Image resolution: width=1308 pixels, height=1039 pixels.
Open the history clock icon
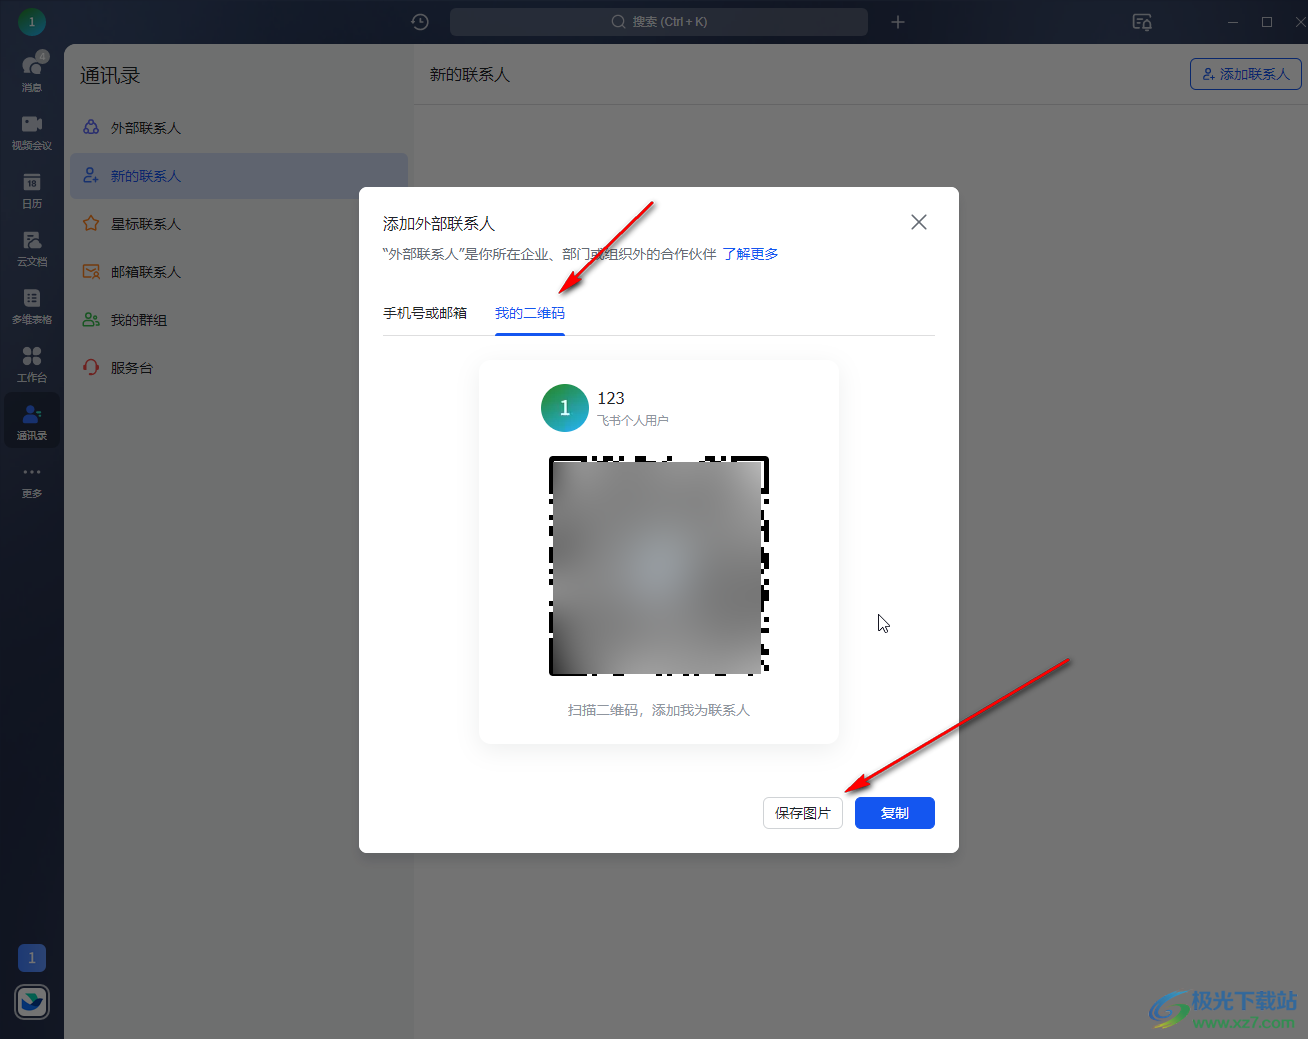click(x=420, y=22)
